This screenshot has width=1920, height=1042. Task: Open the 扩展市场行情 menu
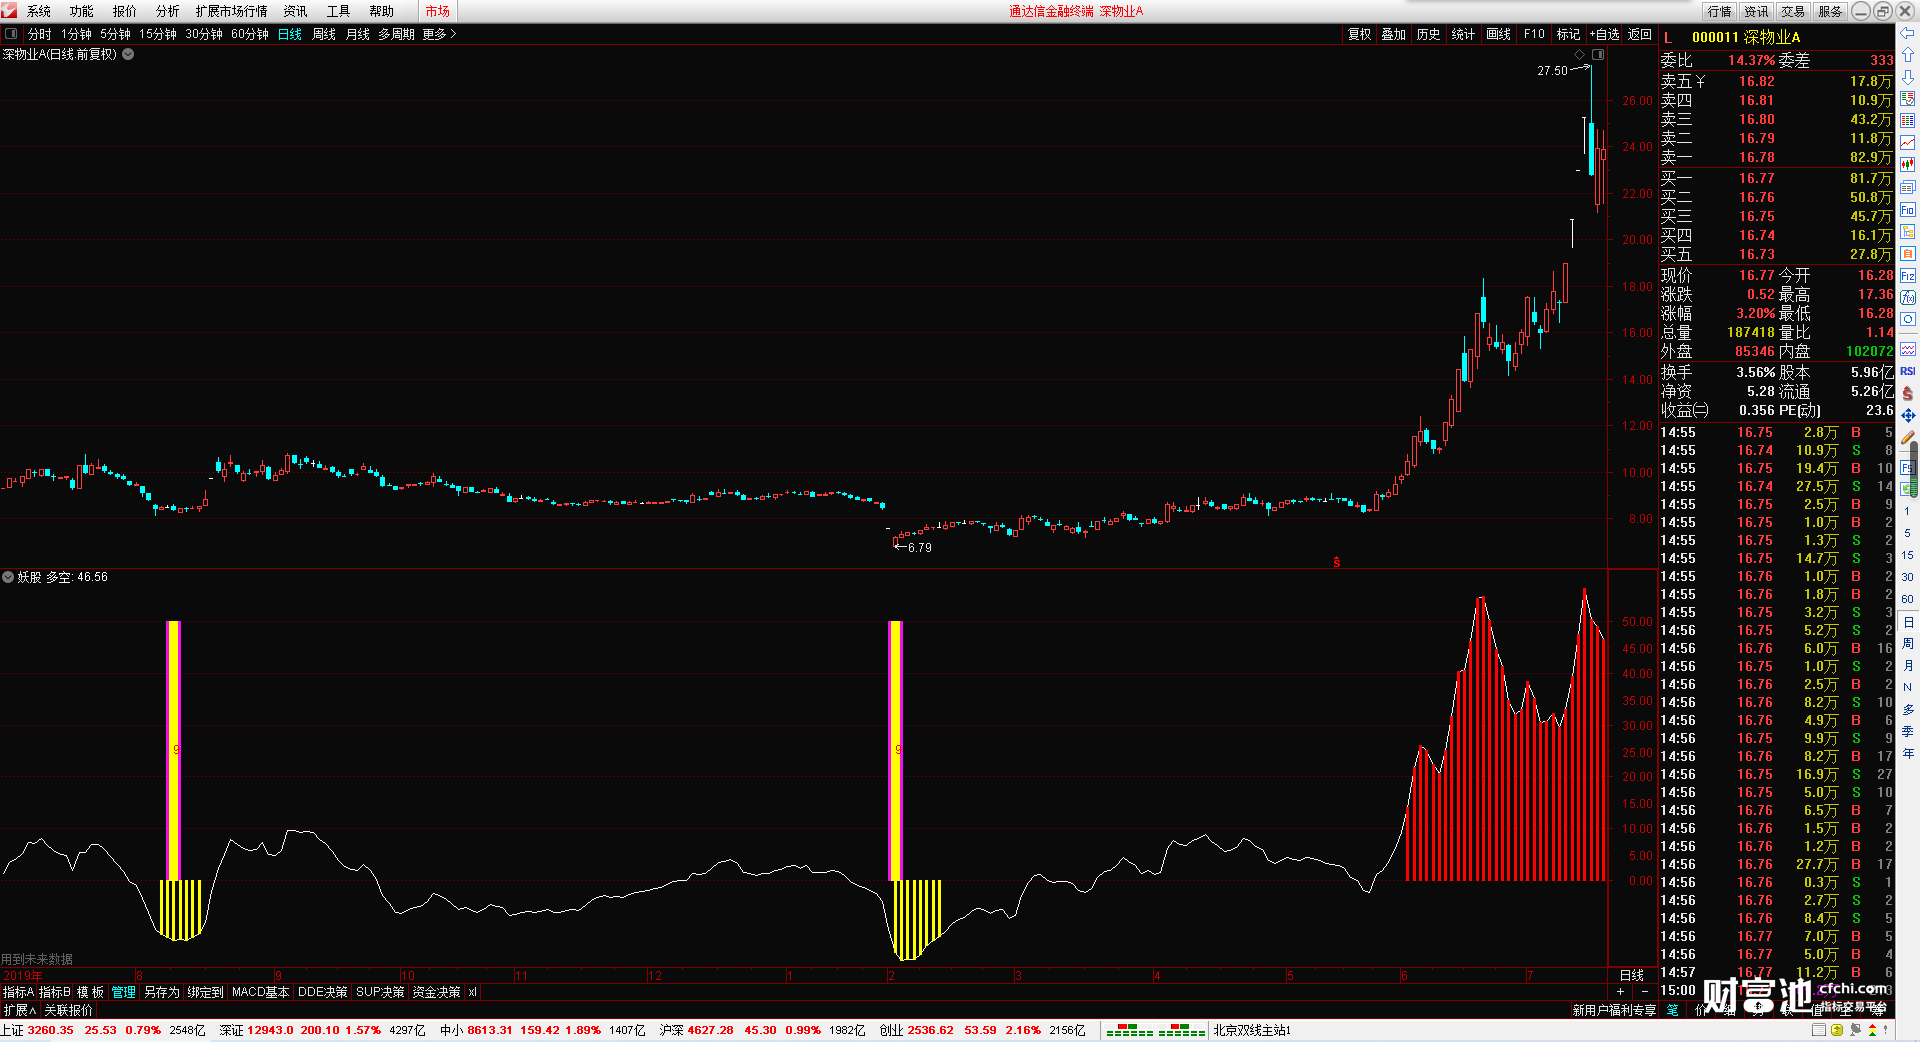point(231,11)
